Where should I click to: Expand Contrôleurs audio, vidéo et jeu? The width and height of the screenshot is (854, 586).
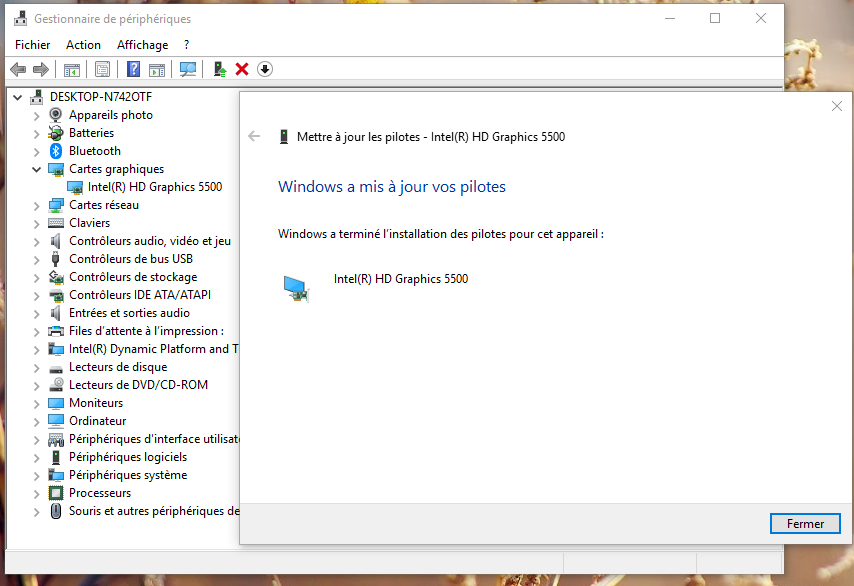click(x=36, y=241)
